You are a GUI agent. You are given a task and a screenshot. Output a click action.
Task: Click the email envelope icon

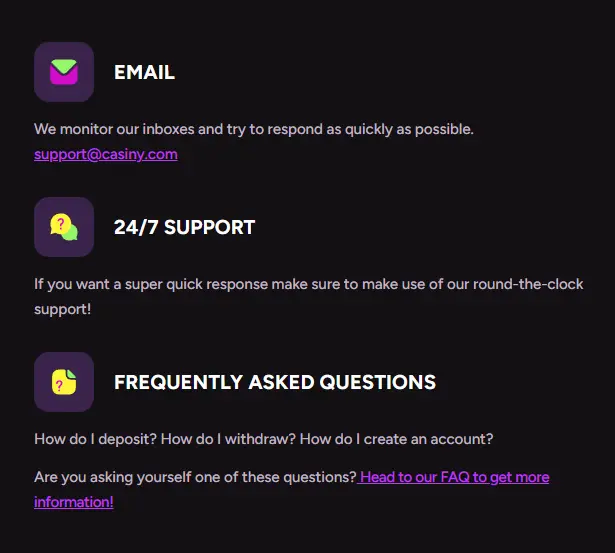(x=64, y=72)
